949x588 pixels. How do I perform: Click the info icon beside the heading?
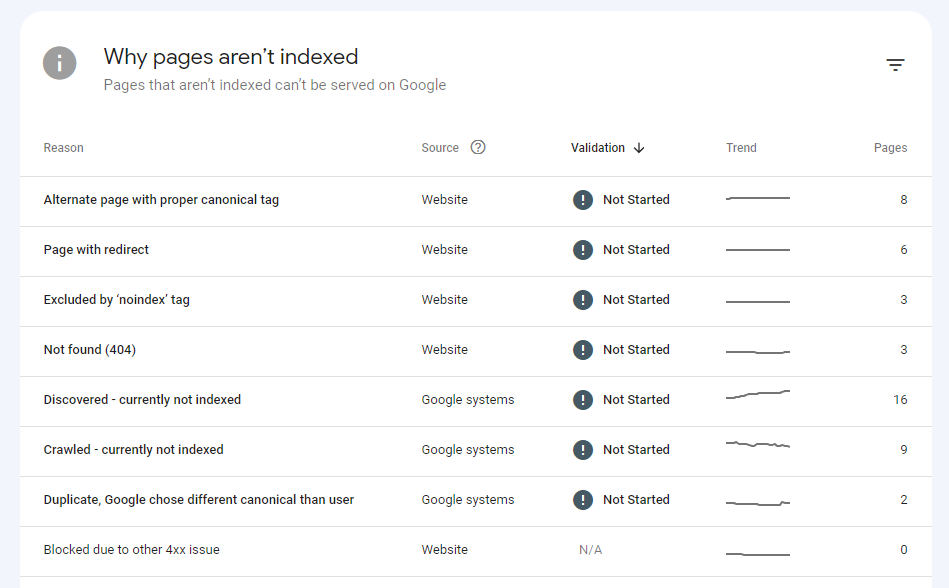click(59, 63)
